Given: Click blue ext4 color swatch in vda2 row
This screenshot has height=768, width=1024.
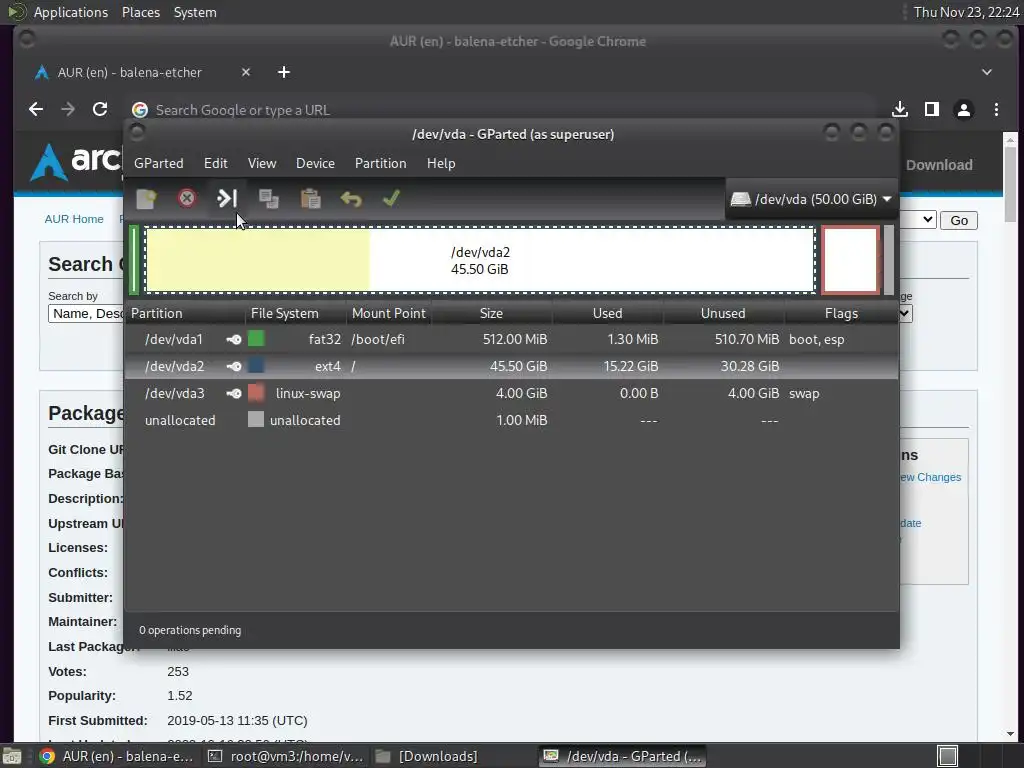Looking at the screenshot, I should (256, 365).
